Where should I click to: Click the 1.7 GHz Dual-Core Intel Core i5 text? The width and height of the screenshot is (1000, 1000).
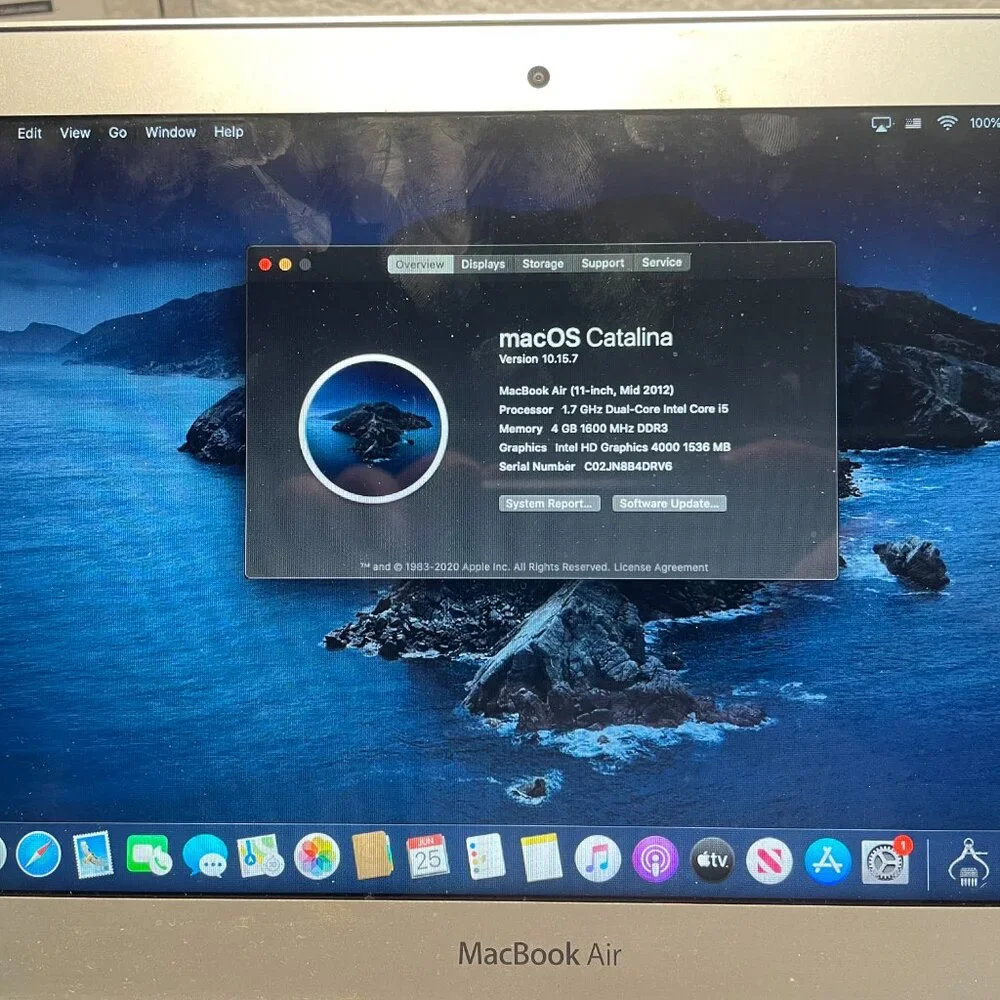point(645,409)
